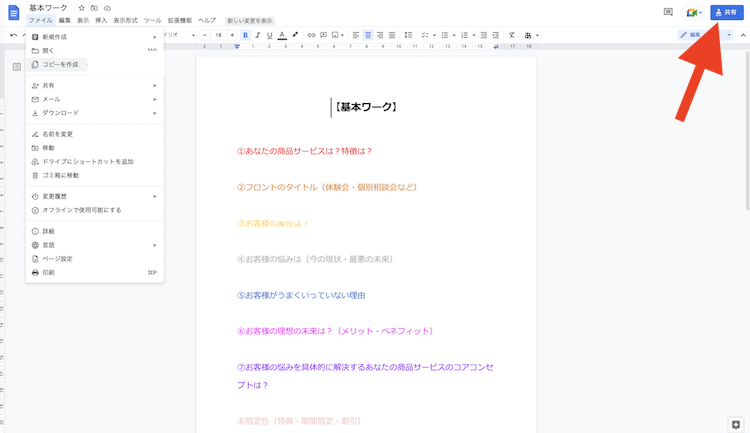This screenshot has width=750, height=433.
Task: Star the document 基本ワーク
Action: click(x=81, y=8)
